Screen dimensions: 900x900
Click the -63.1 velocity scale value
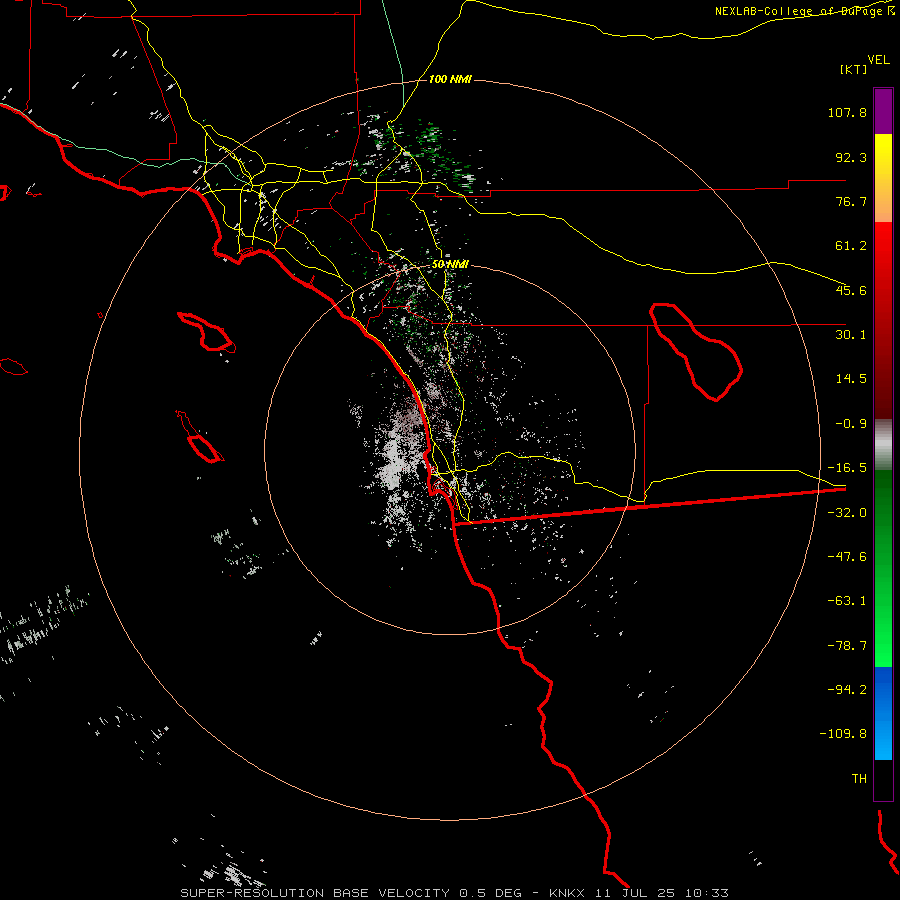(x=847, y=601)
